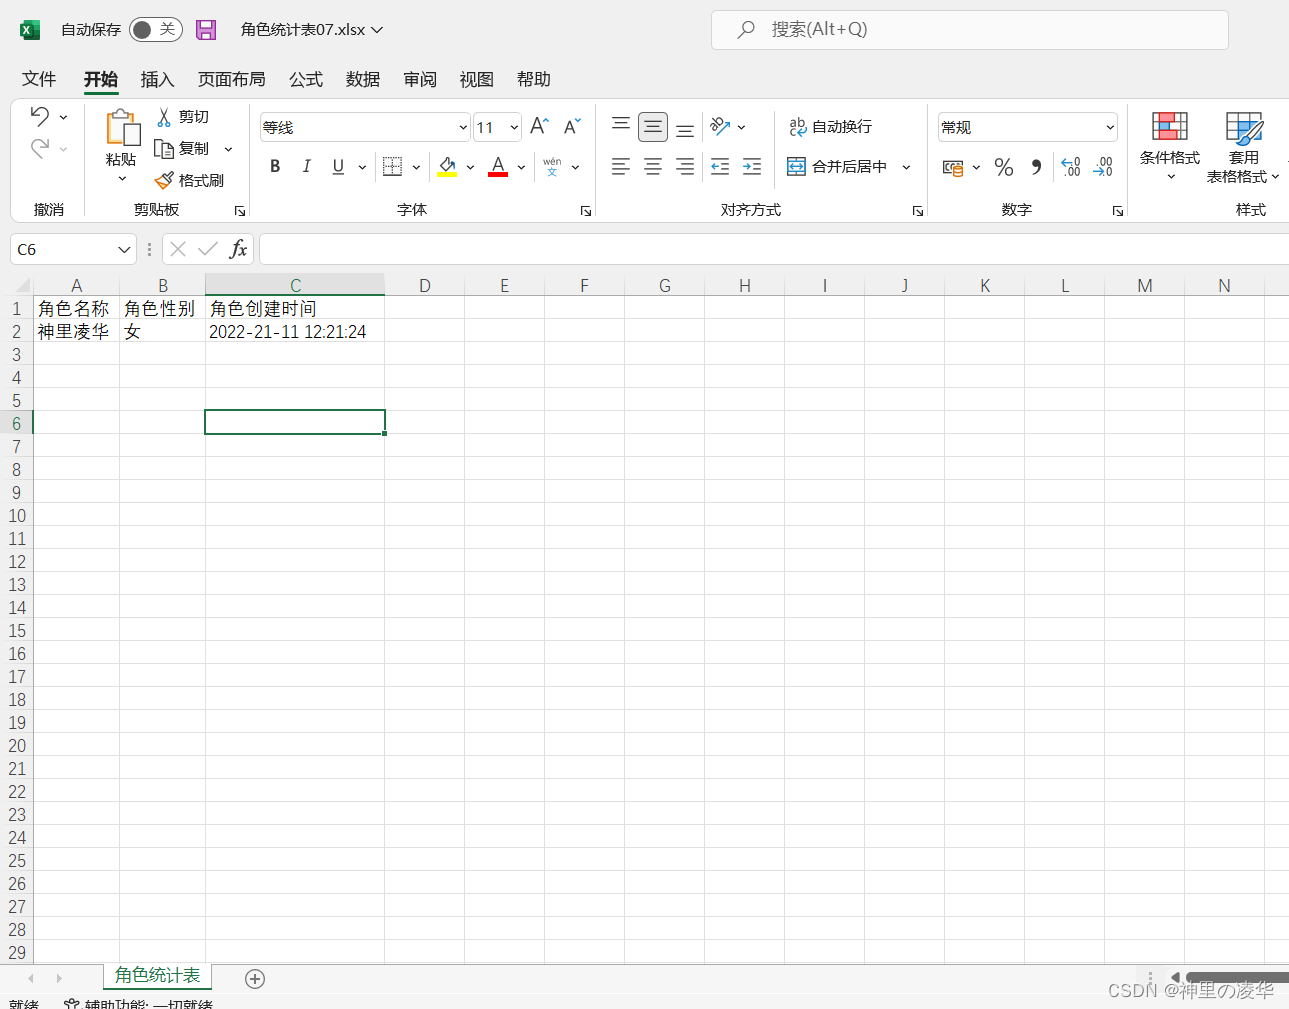Toggle the 自动保存 (AutoSave) switch
1289x1009 pixels.
[x=155, y=29]
